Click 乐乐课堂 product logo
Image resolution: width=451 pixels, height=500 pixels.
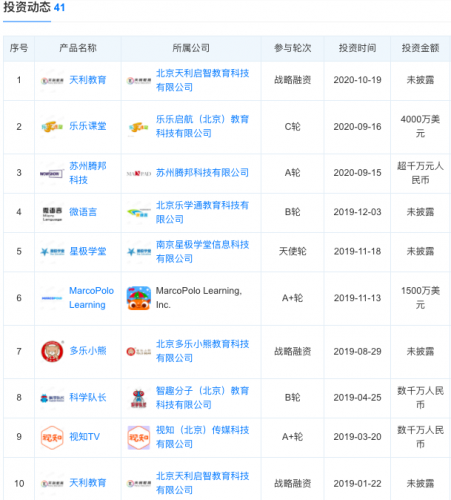point(52,127)
